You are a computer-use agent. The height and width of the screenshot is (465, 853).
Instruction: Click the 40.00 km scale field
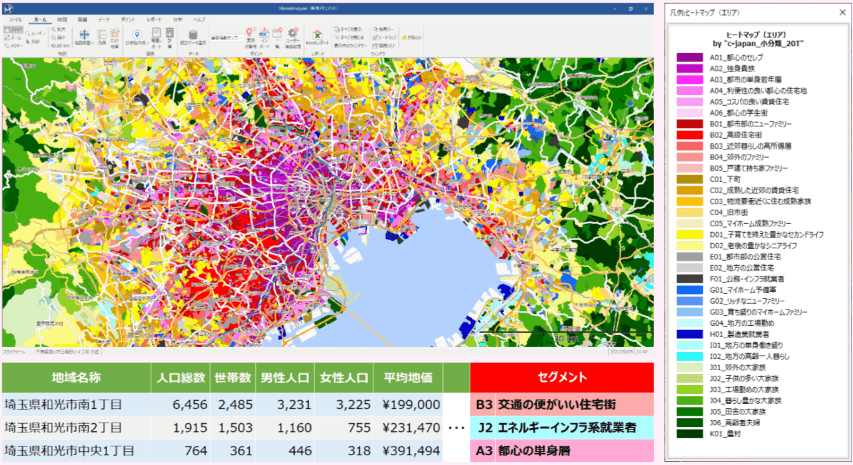coord(60,46)
